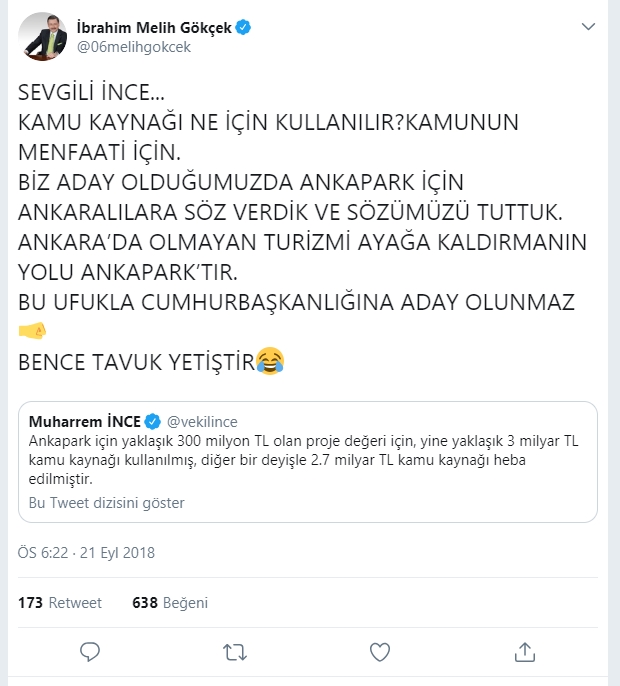Image resolution: width=620 pixels, height=686 pixels.
Task: Like the tweet with the heart icon
Action: 379,653
